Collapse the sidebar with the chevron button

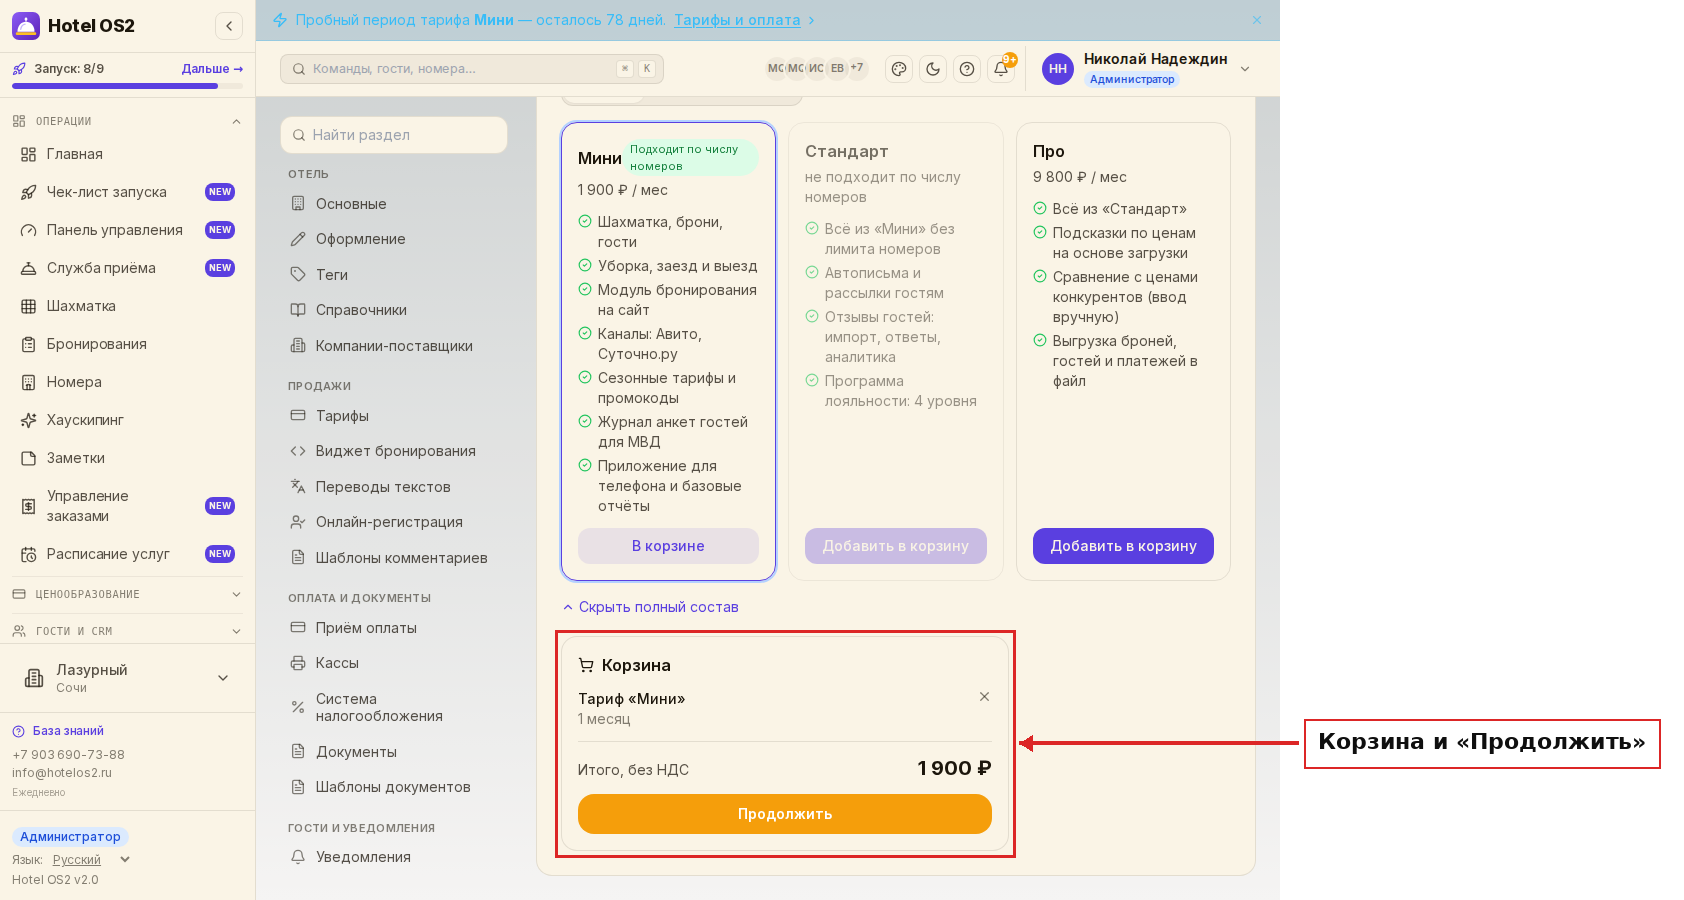(x=229, y=26)
